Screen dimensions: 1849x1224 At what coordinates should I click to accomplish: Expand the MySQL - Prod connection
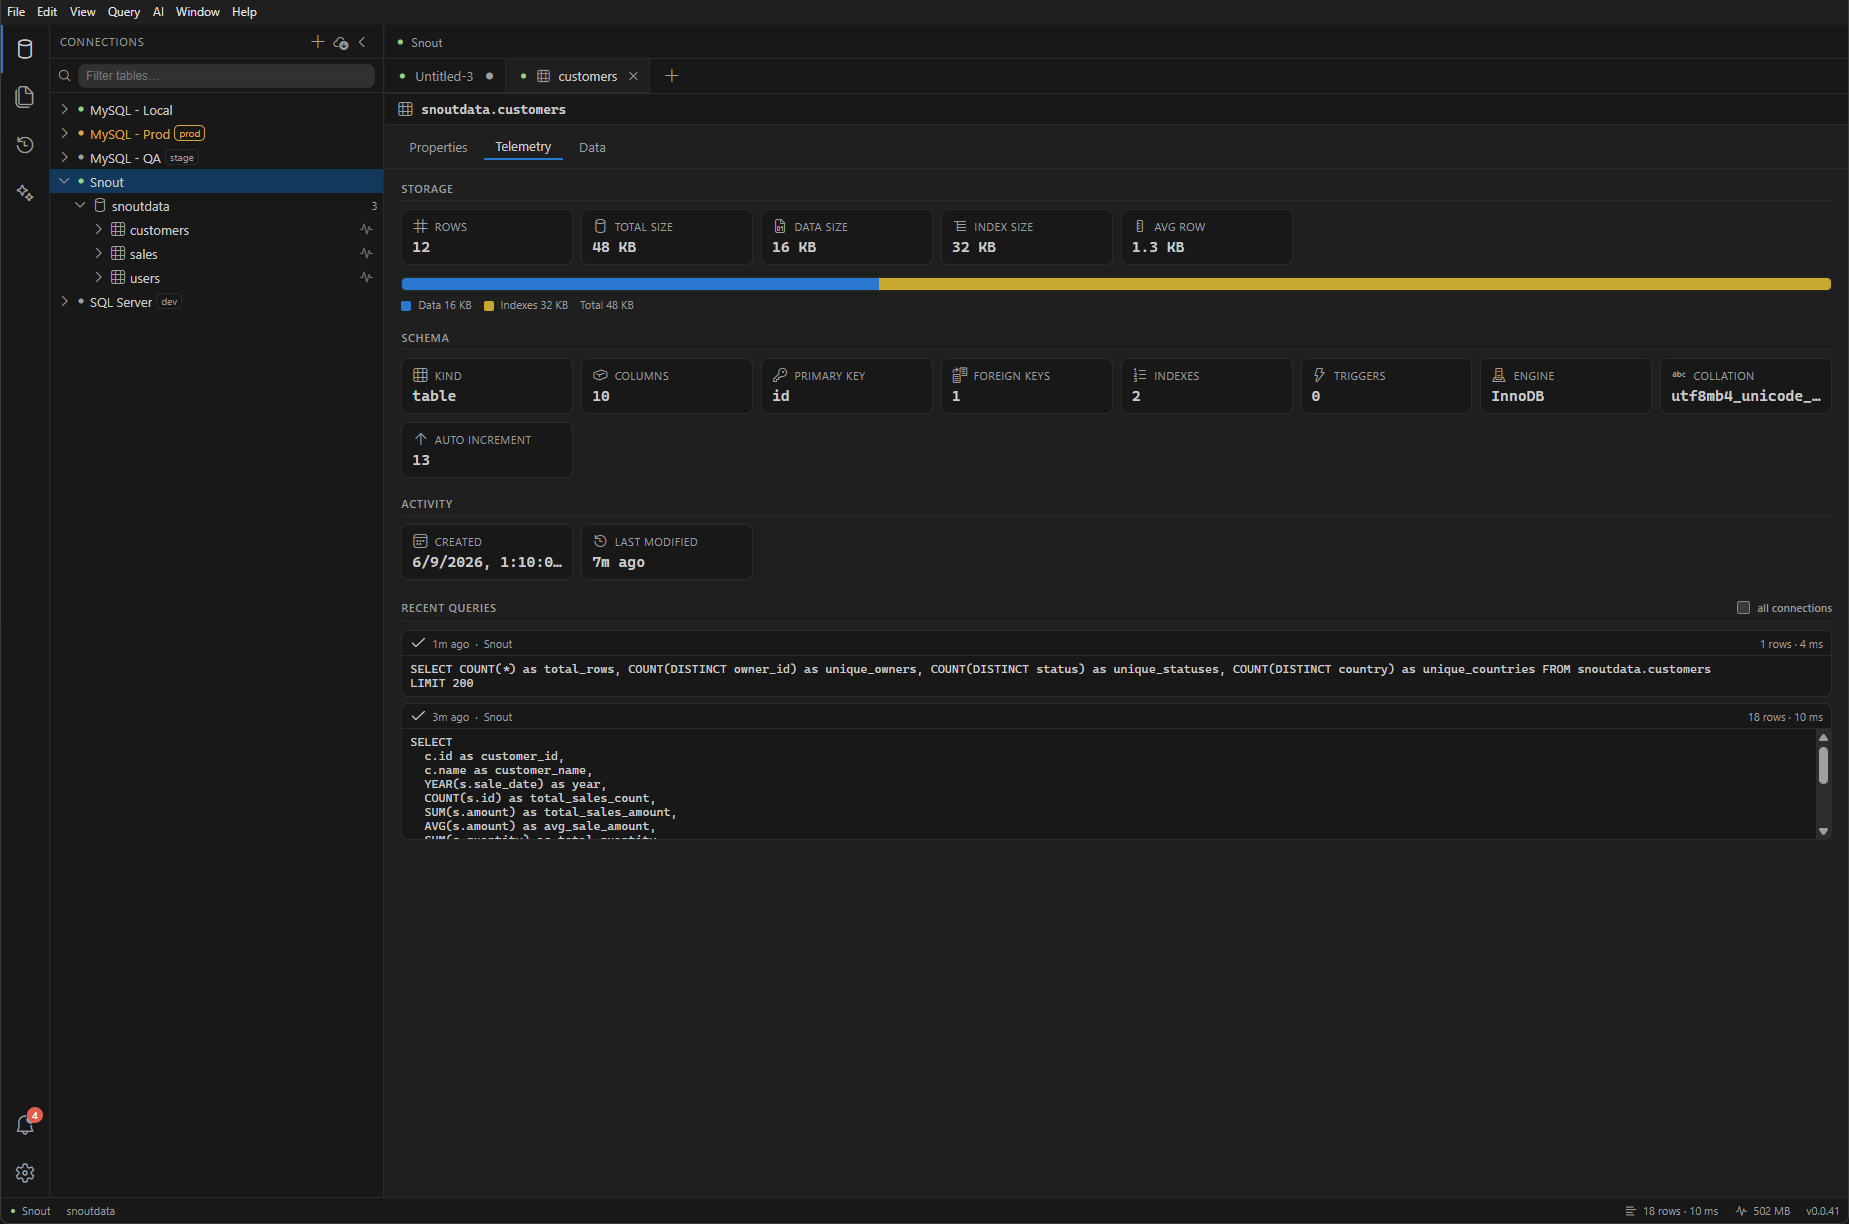pos(65,133)
